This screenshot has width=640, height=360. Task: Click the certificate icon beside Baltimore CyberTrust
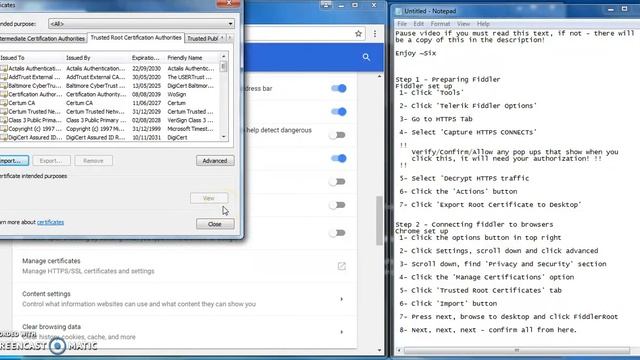pos(4,86)
